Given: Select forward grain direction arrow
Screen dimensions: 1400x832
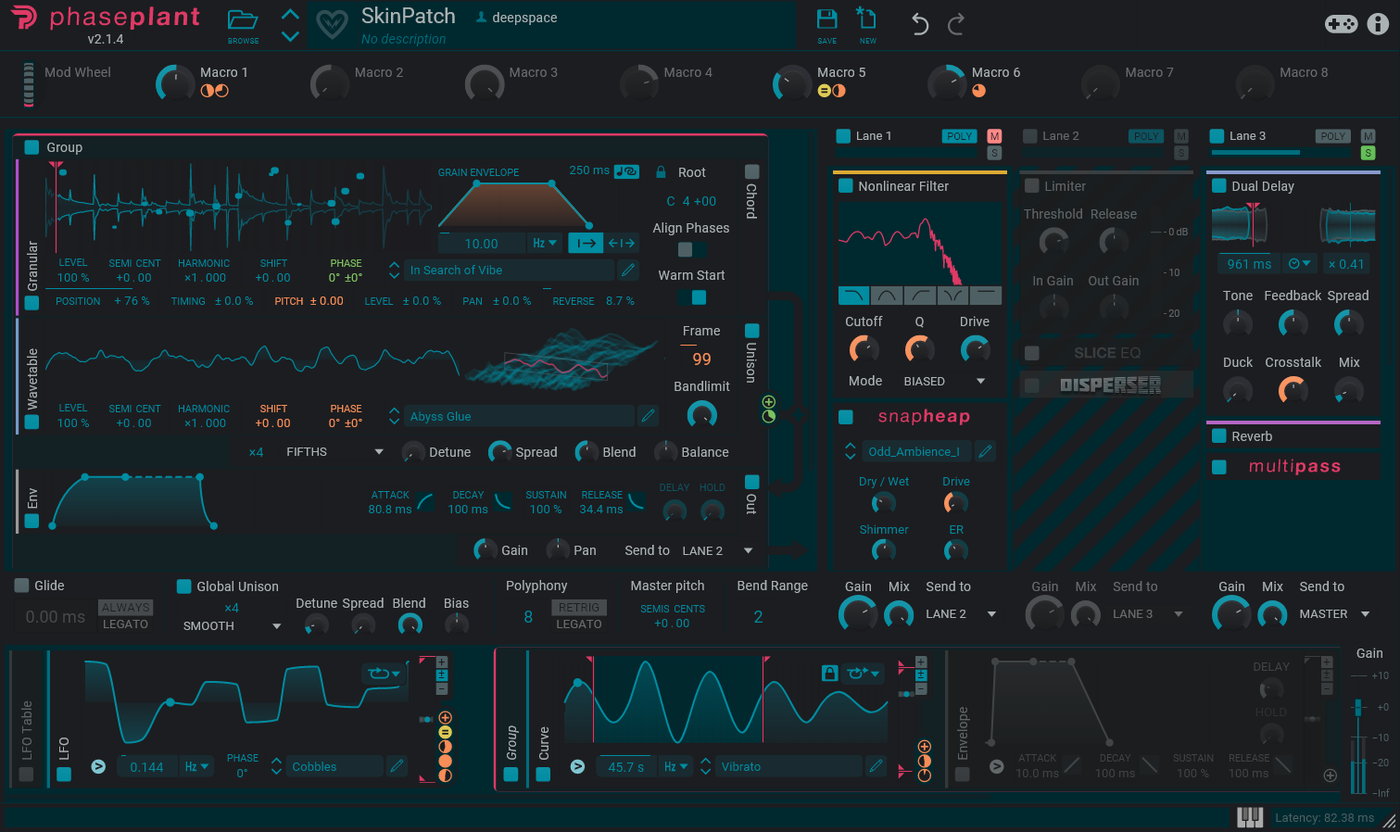Looking at the screenshot, I should coord(585,242).
